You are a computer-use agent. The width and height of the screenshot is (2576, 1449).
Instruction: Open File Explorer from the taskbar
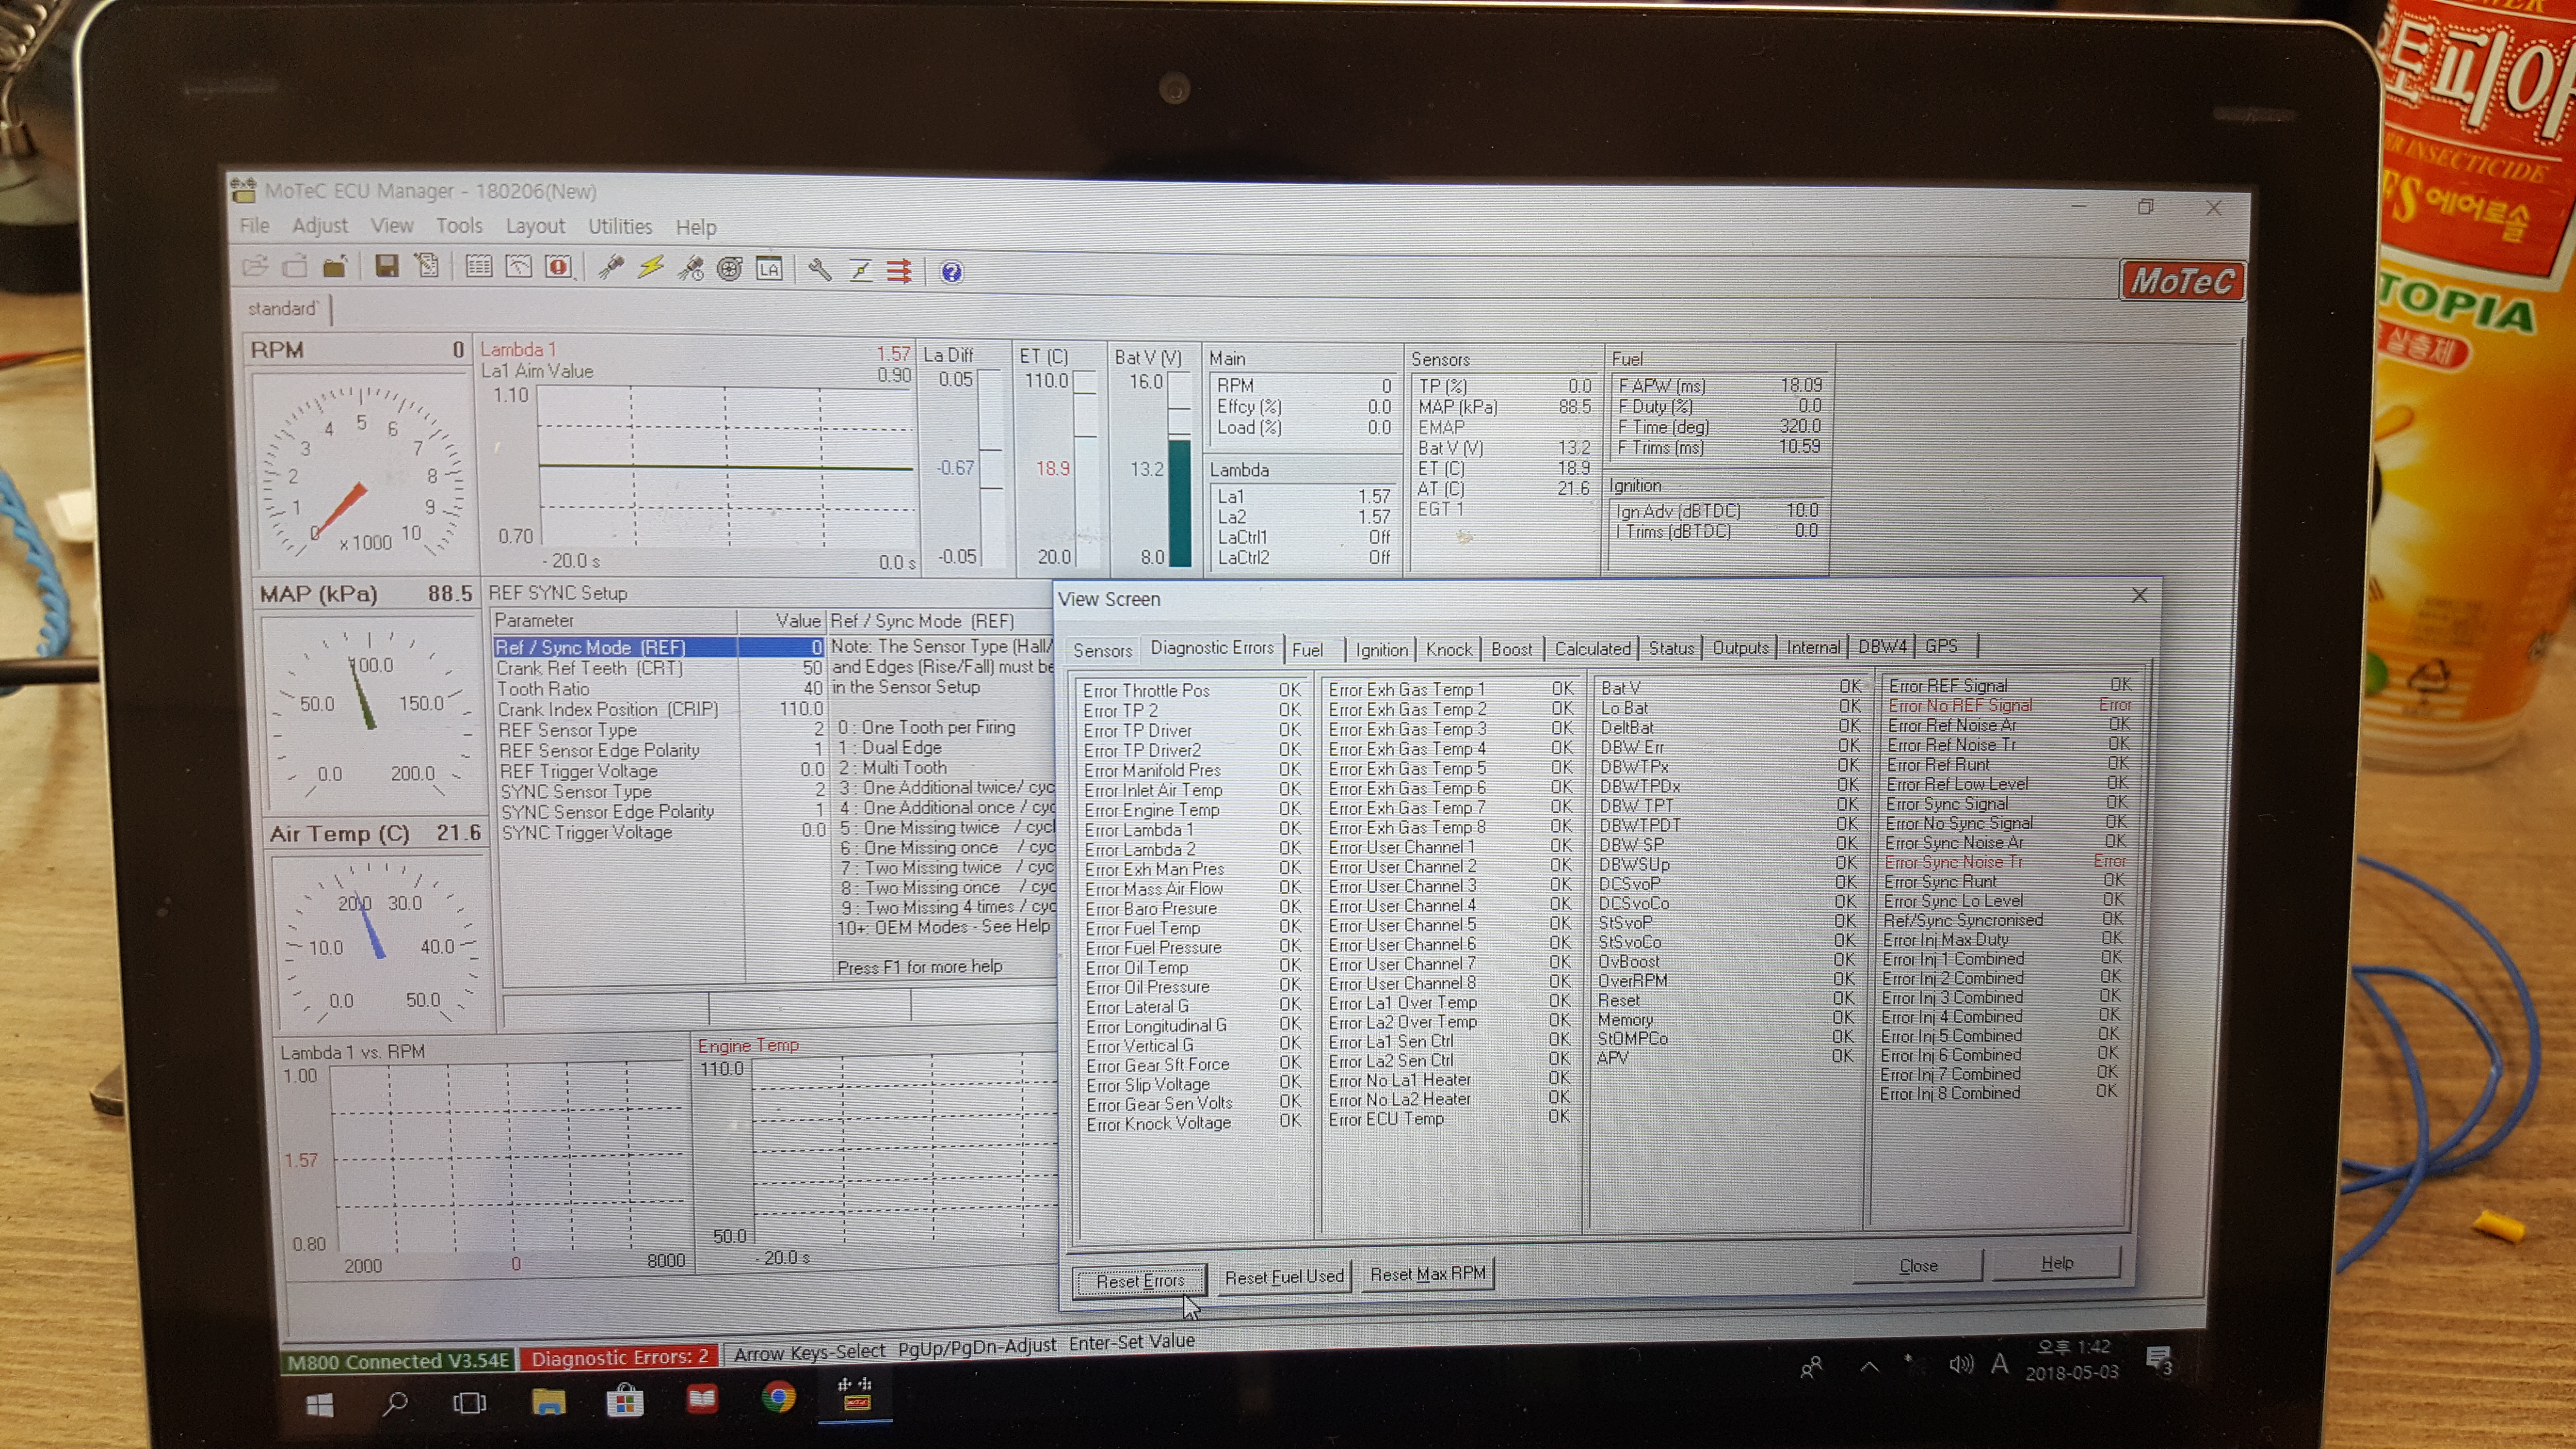[x=548, y=1402]
